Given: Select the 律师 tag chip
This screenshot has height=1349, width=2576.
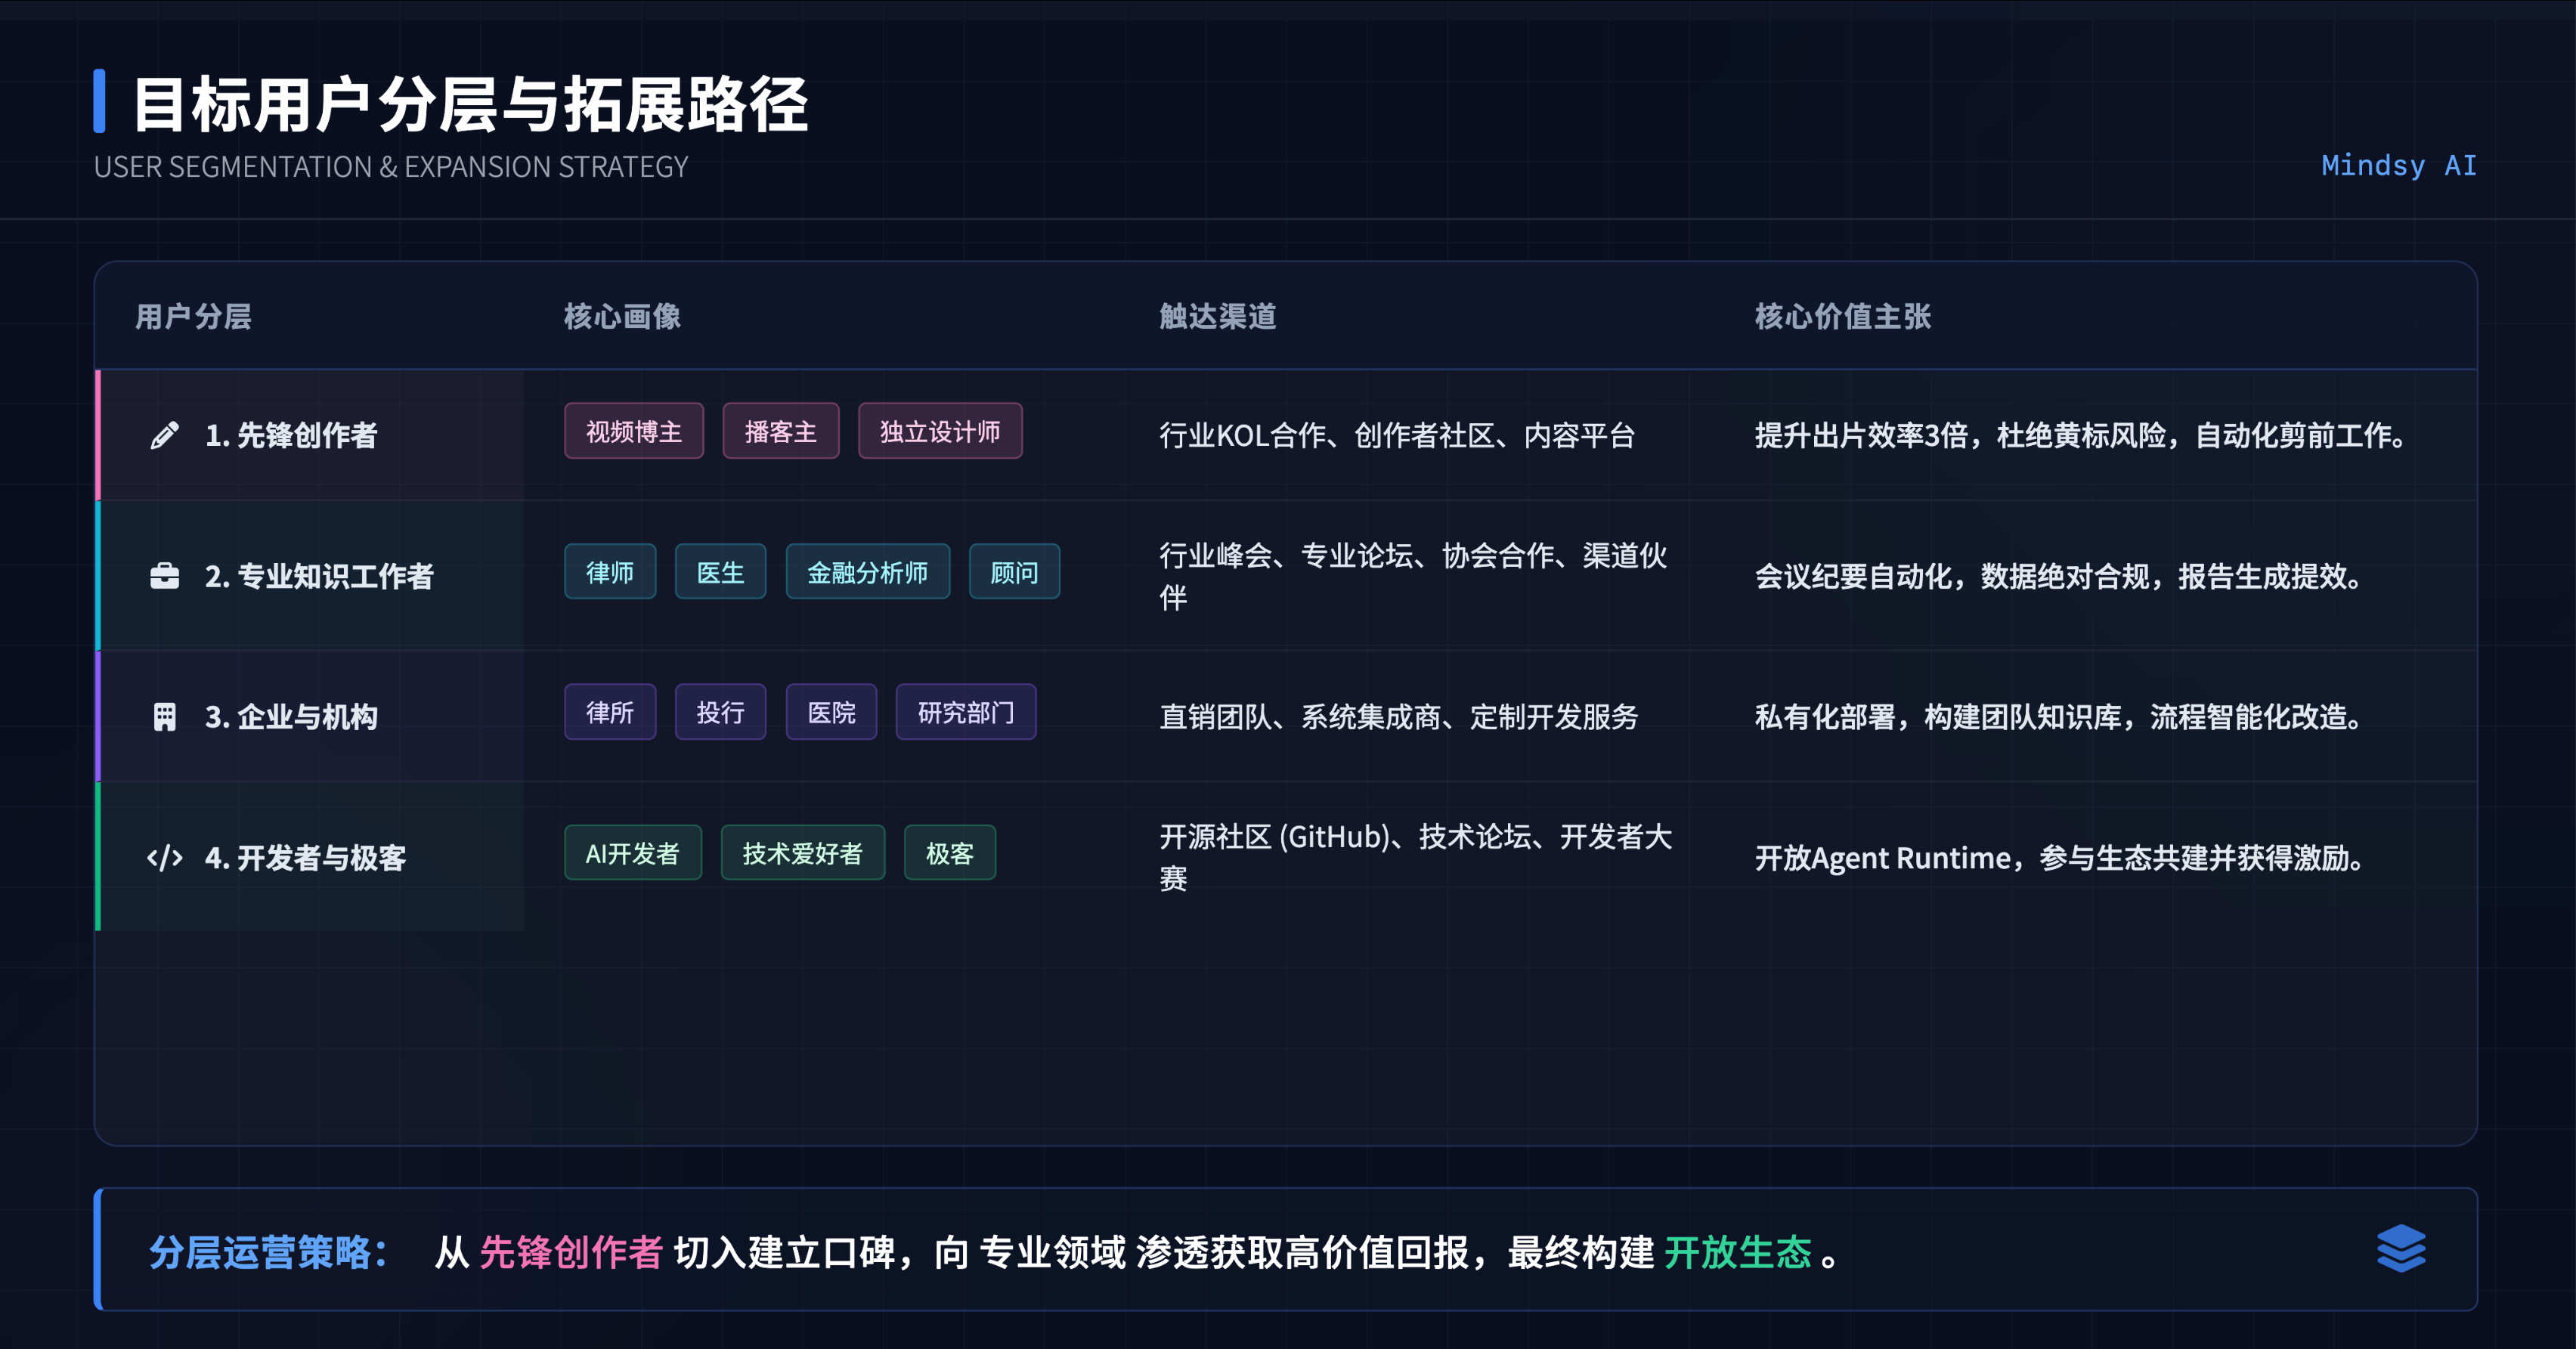Looking at the screenshot, I should [x=610, y=571].
